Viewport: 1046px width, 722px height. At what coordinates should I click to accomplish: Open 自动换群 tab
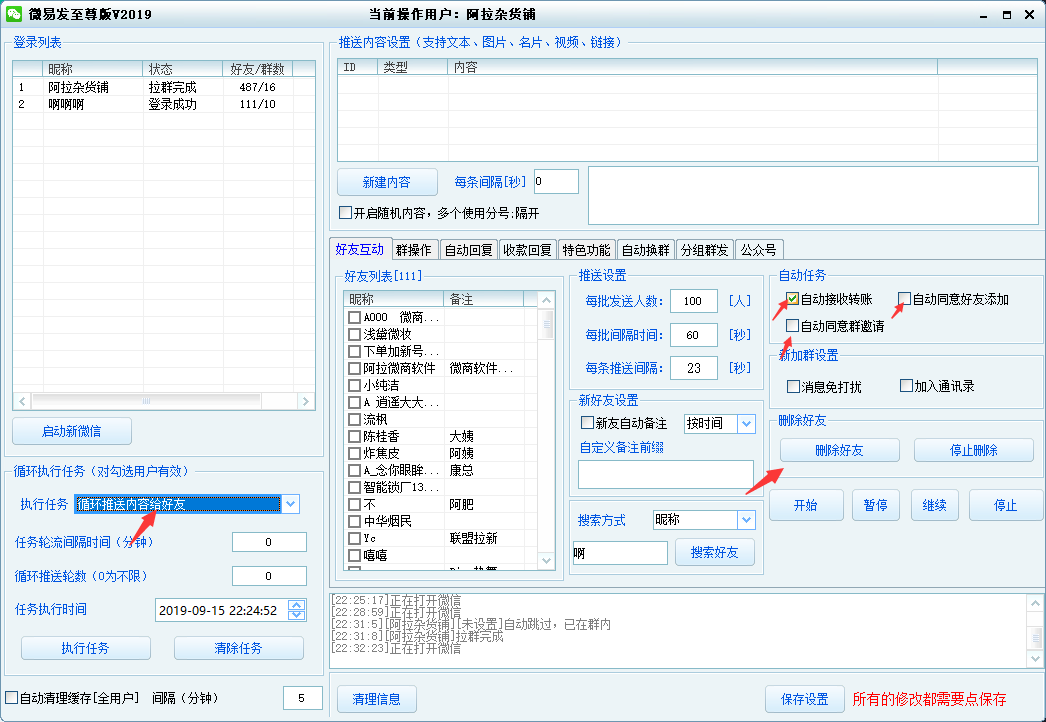(x=646, y=250)
